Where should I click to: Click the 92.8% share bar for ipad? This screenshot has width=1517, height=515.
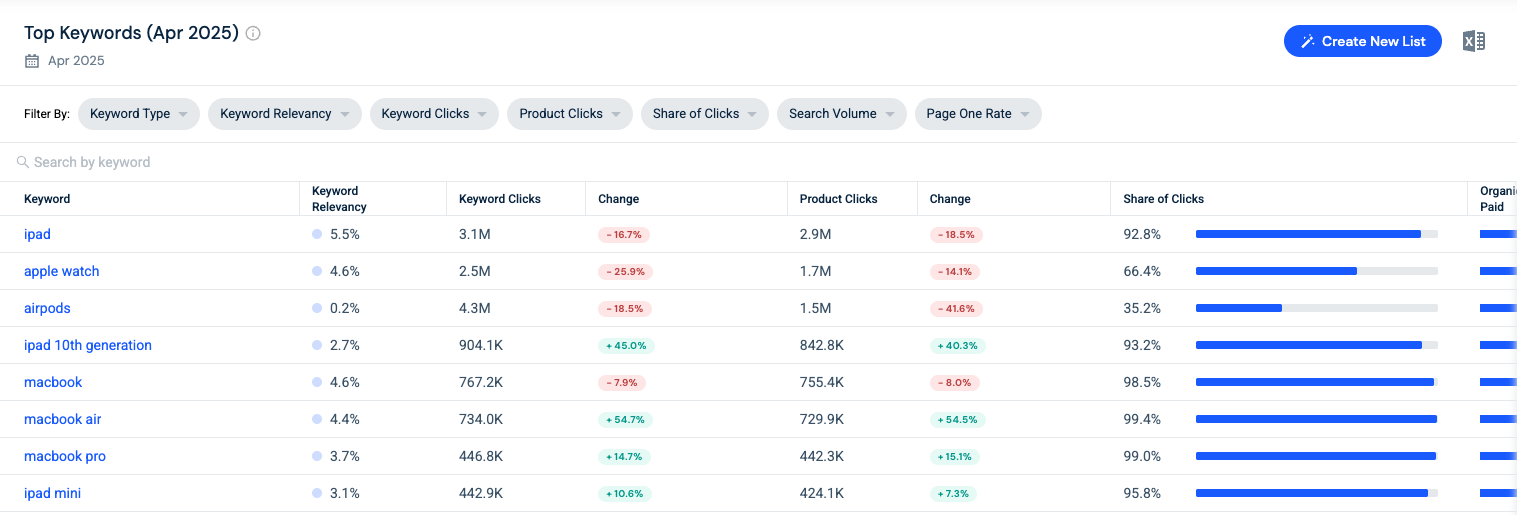coord(1317,234)
